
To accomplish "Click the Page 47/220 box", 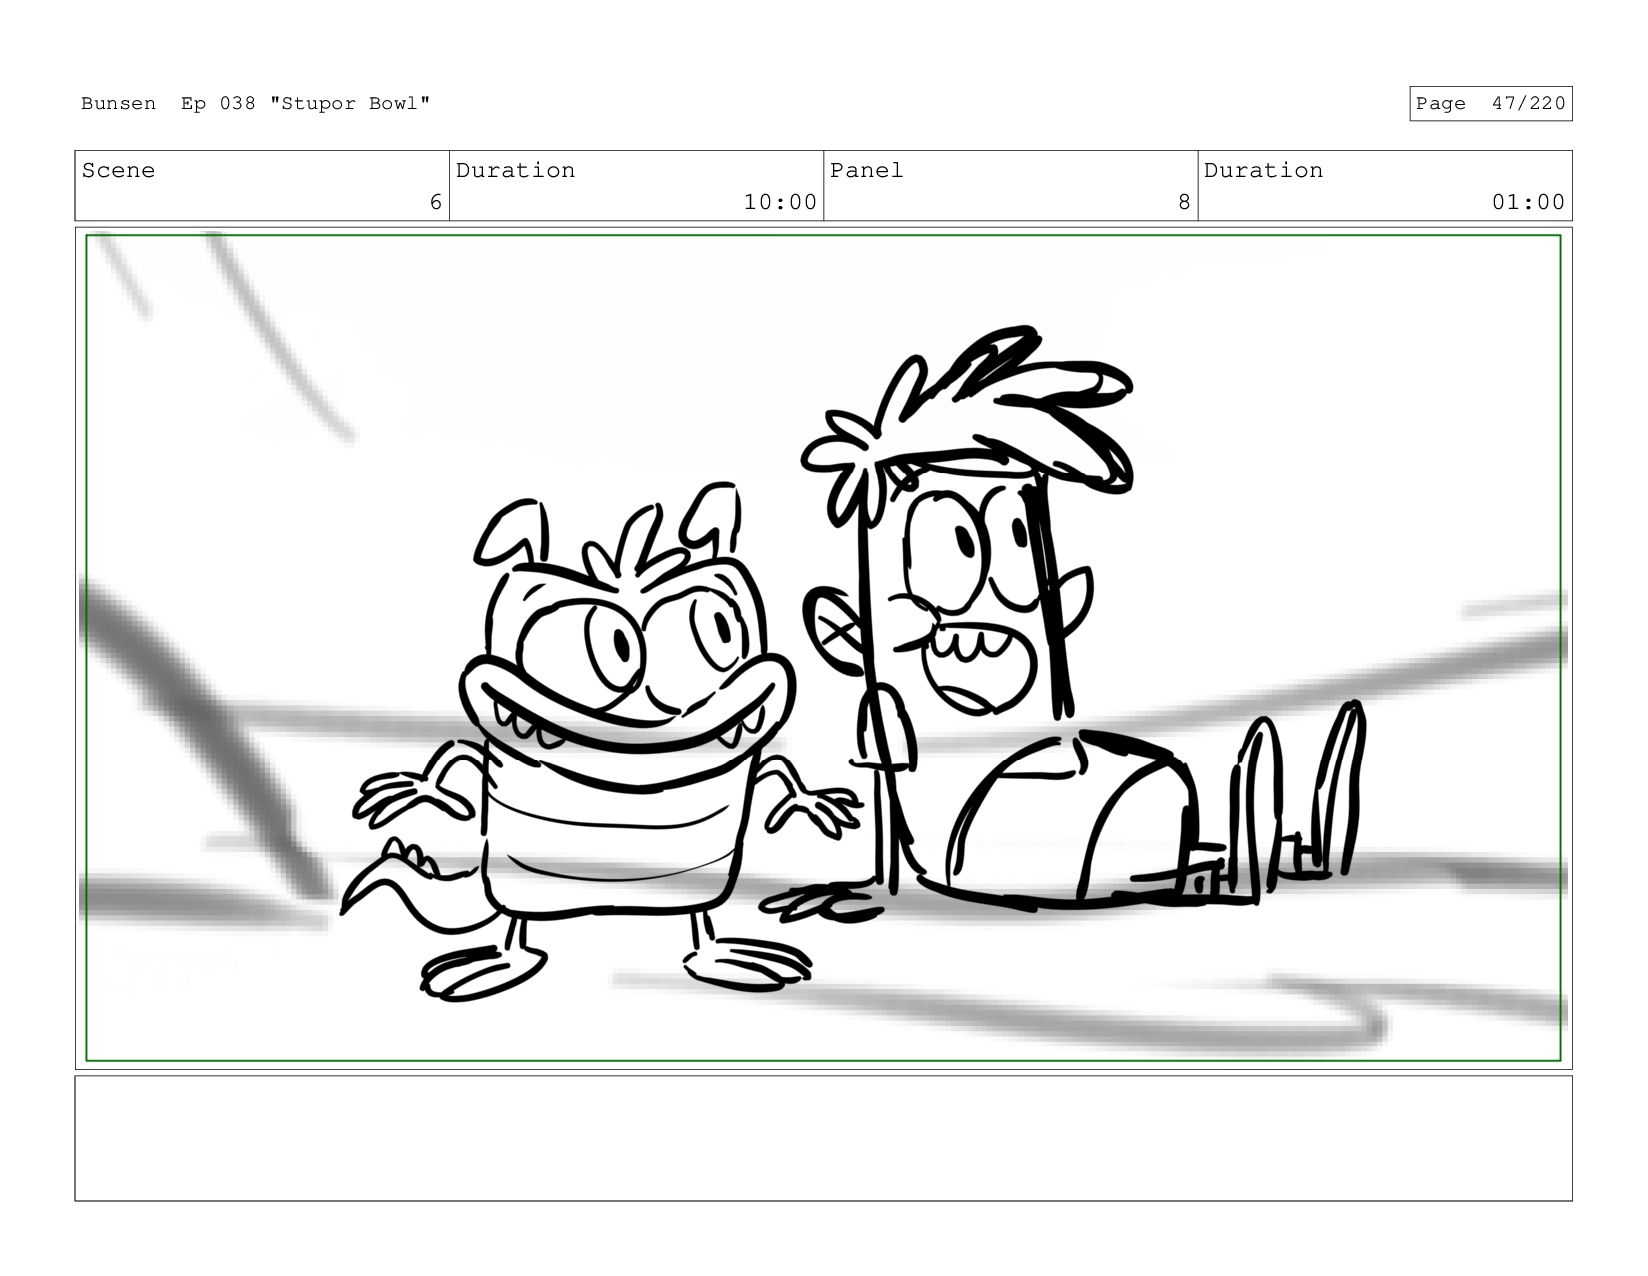I will (x=1490, y=104).
